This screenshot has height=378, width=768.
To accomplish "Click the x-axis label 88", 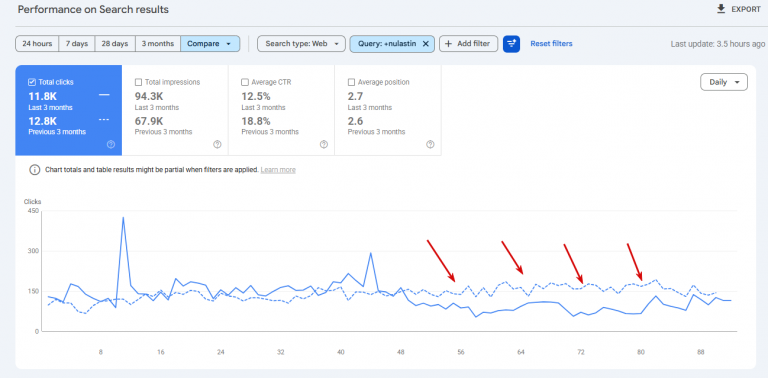I will click(x=701, y=352).
